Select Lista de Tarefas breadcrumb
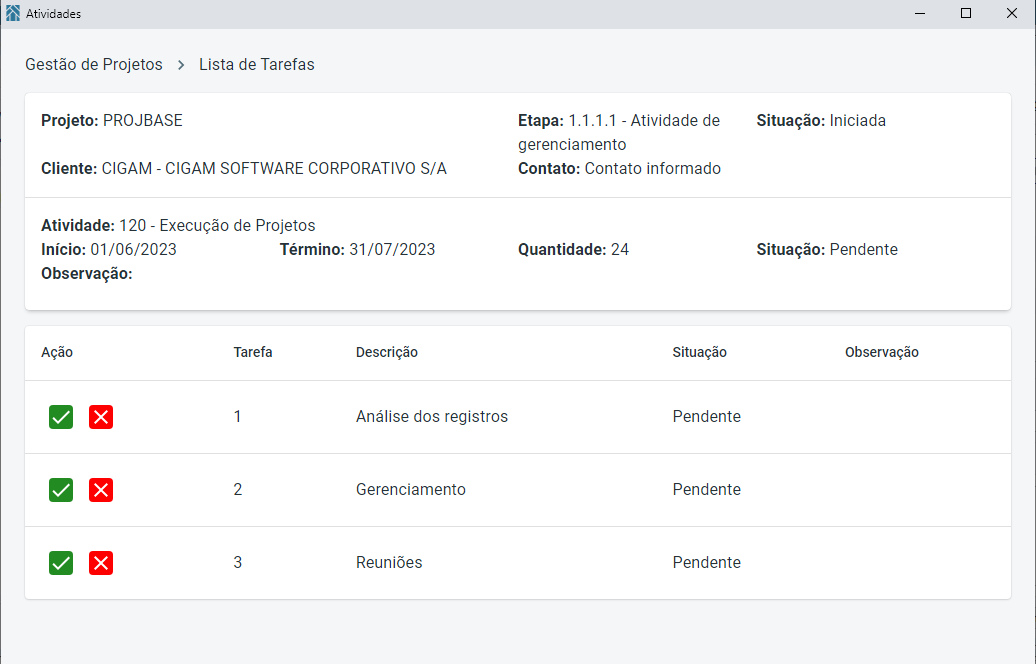 257,64
